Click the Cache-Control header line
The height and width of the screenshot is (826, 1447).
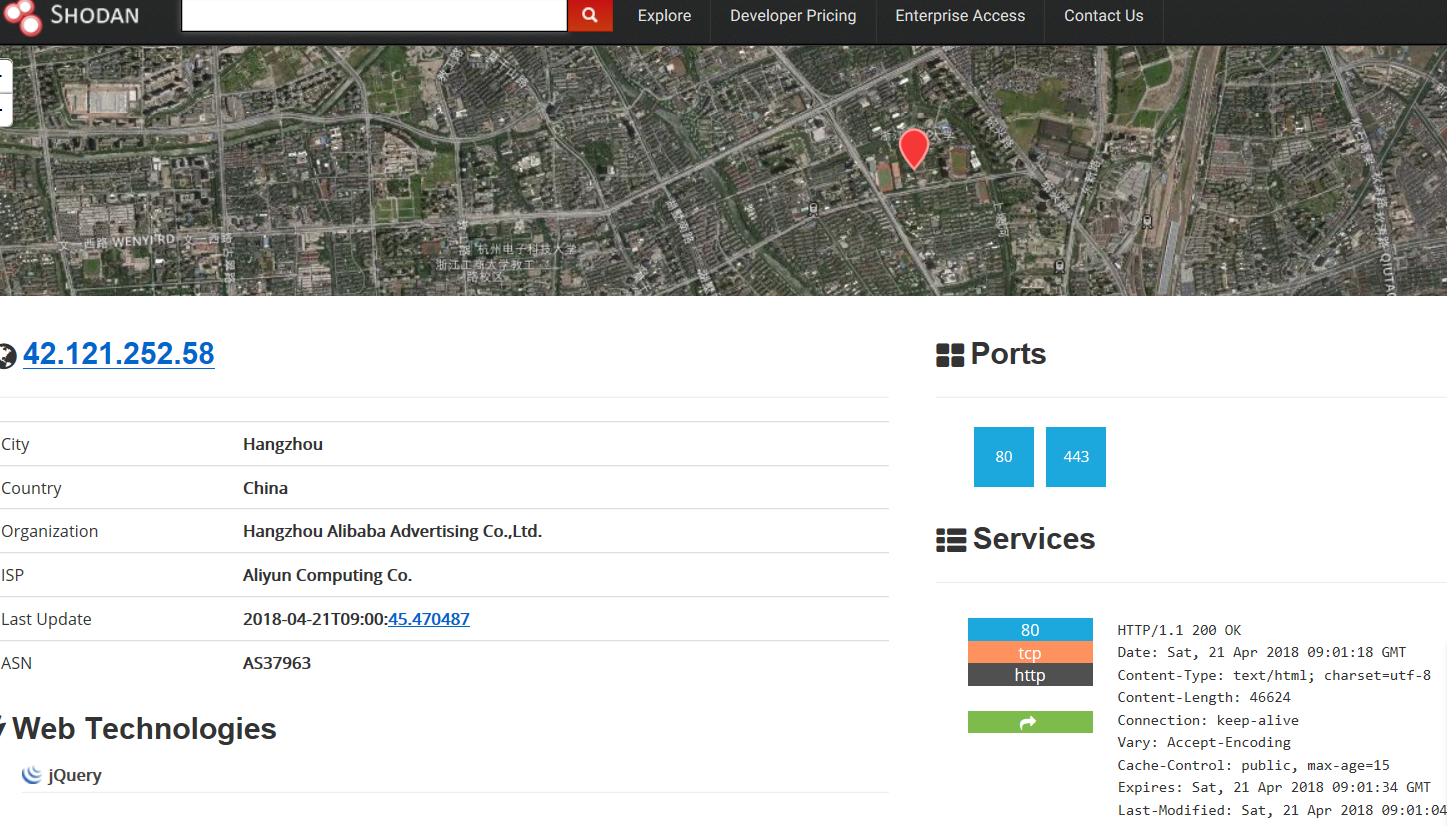pos(1253,765)
